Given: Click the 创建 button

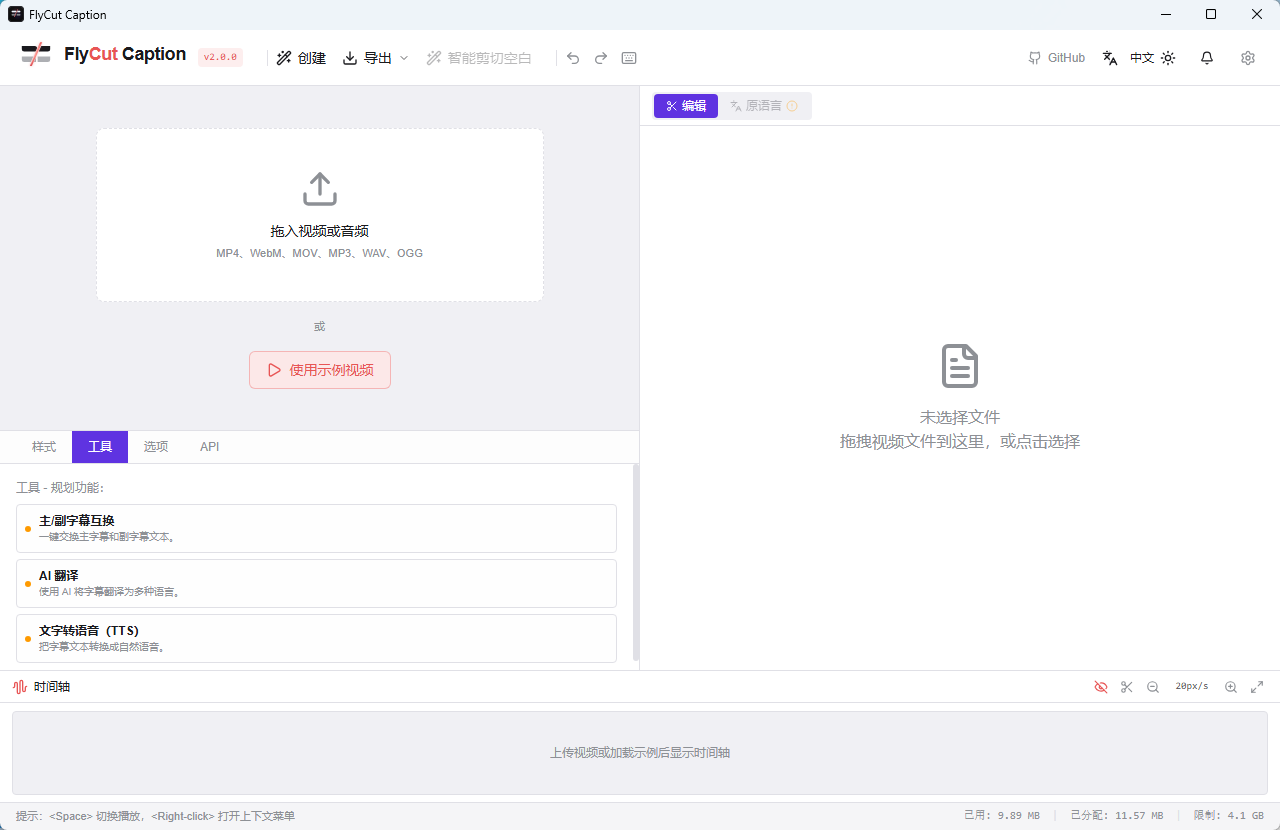Looking at the screenshot, I should click(x=301, y=58).
